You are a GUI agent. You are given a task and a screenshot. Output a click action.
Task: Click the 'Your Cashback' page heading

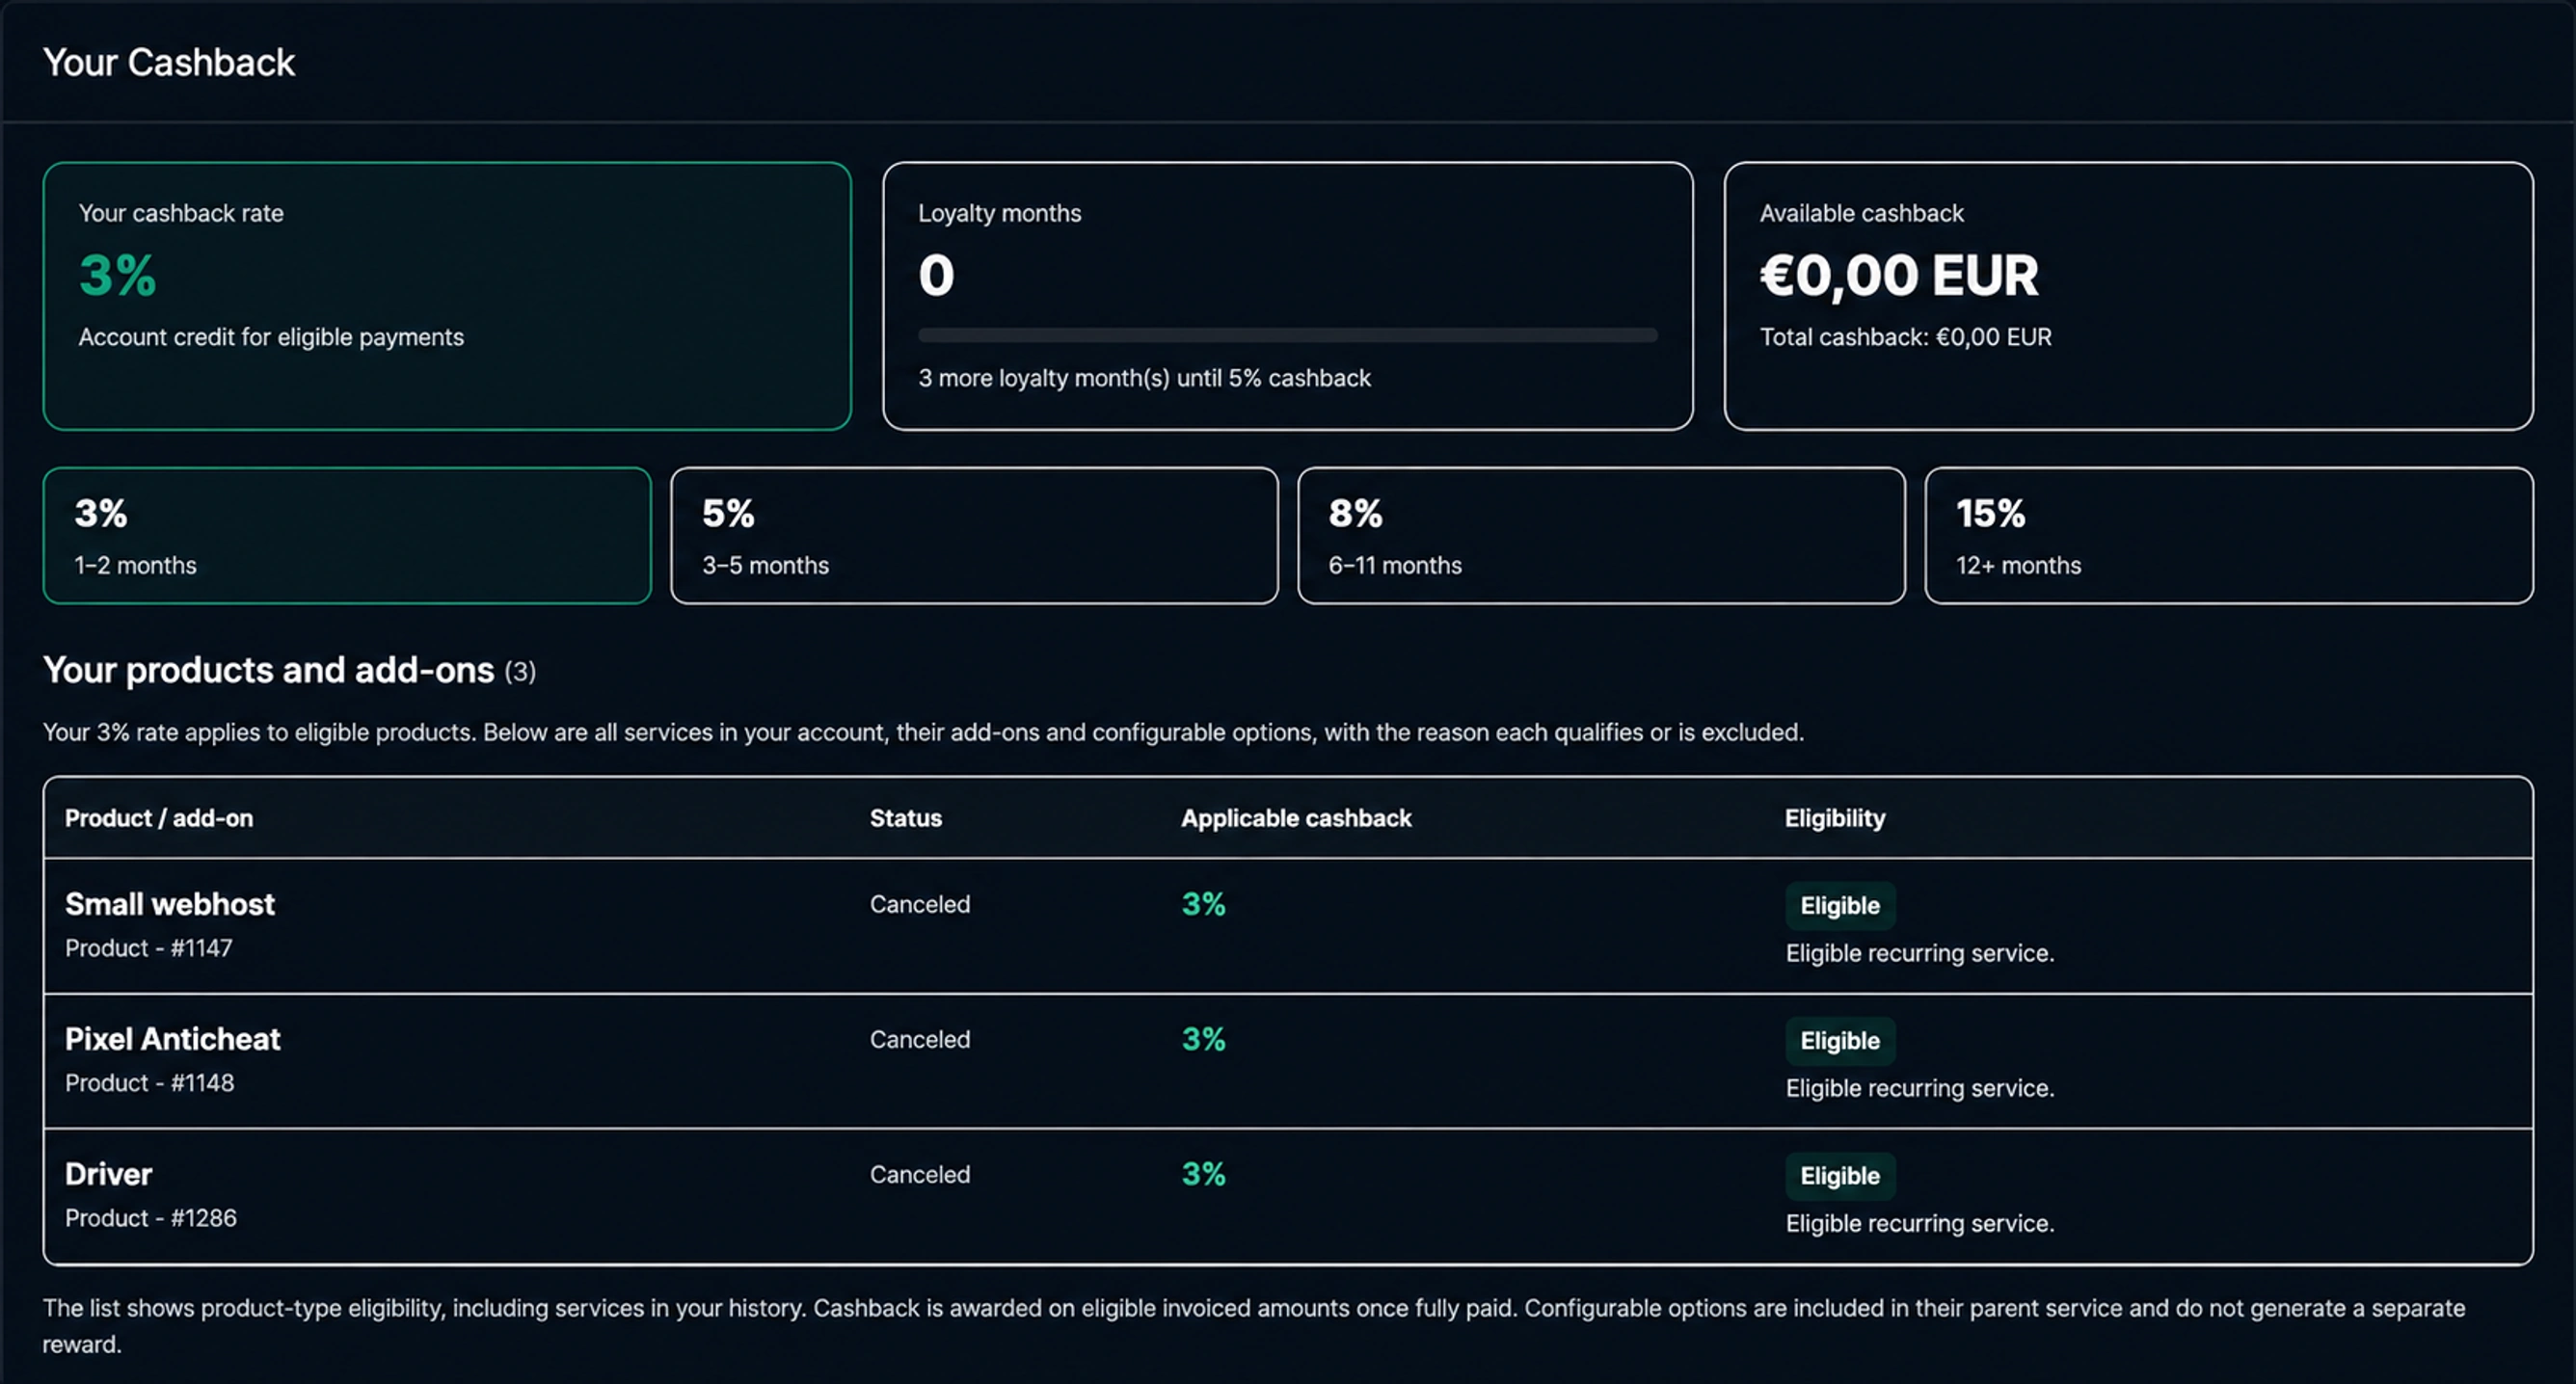169,62
